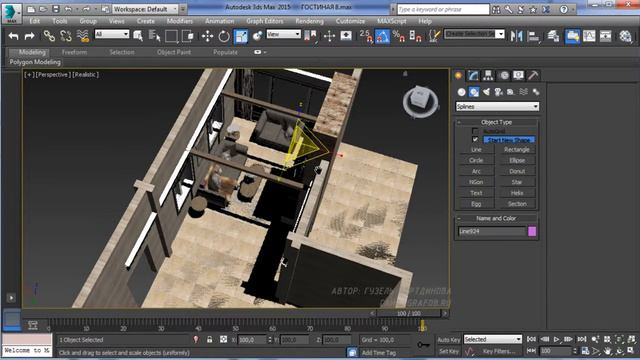Click the Donut spline button
The image size is (640, 360).
tap(517, 171)
